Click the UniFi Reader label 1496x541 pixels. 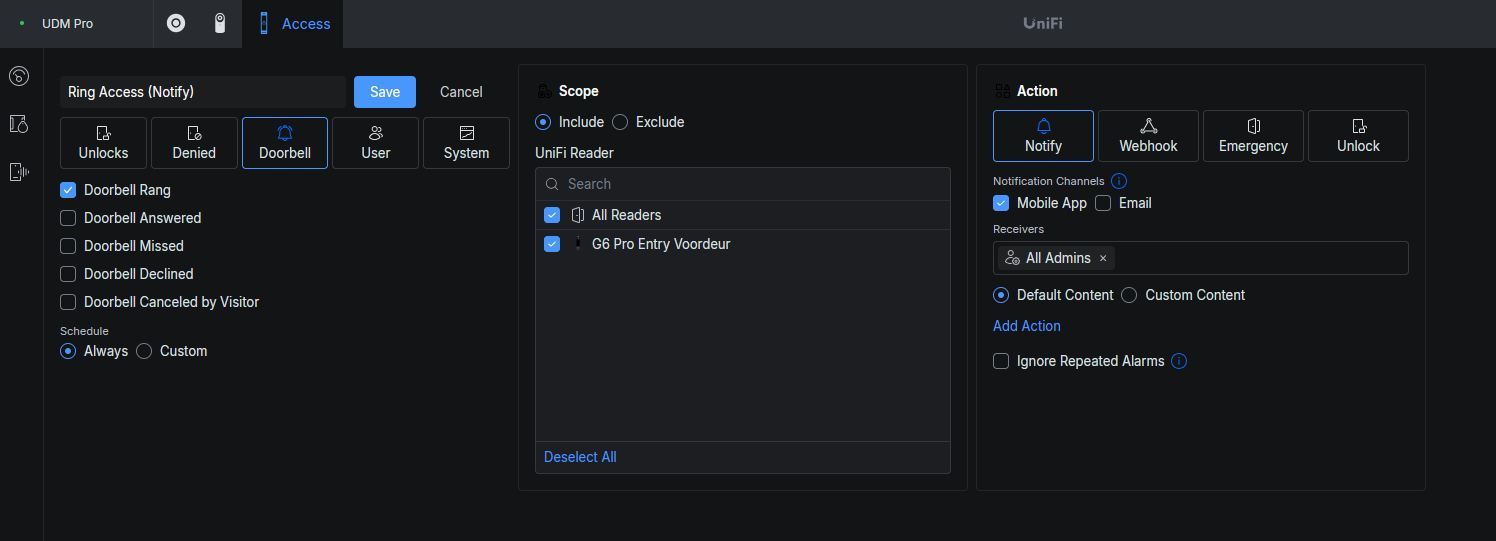click(575, 153)
